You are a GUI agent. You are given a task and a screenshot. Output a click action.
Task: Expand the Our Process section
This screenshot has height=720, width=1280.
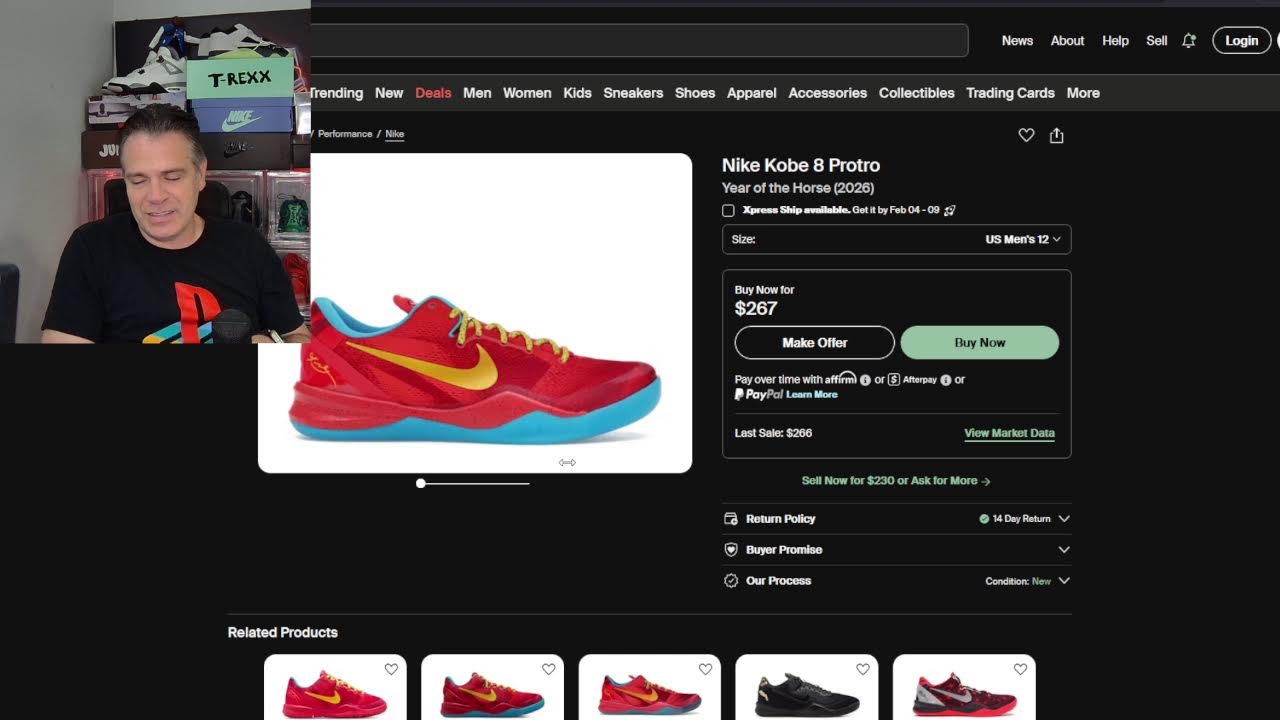point(1064,581)
